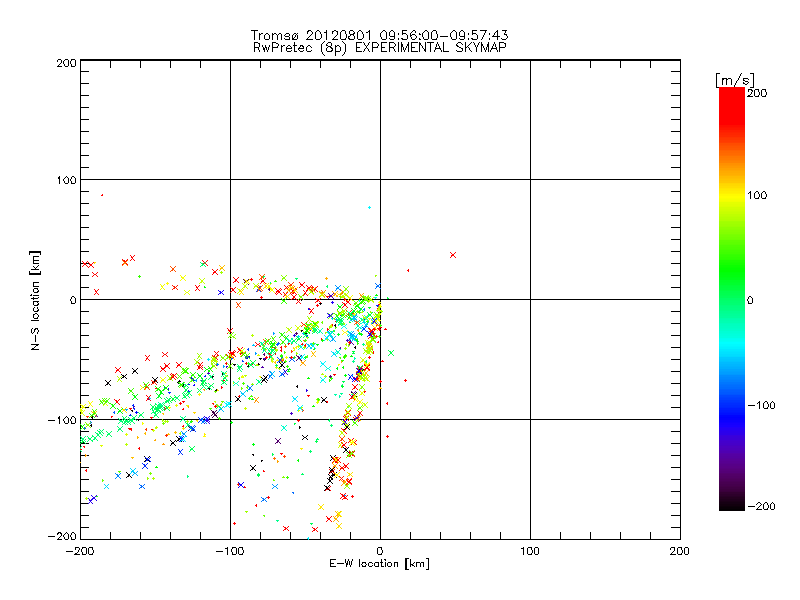Click the '-100' label beside the colorbar
Screen dimensions: 800x600
click(x=761, y=405)
